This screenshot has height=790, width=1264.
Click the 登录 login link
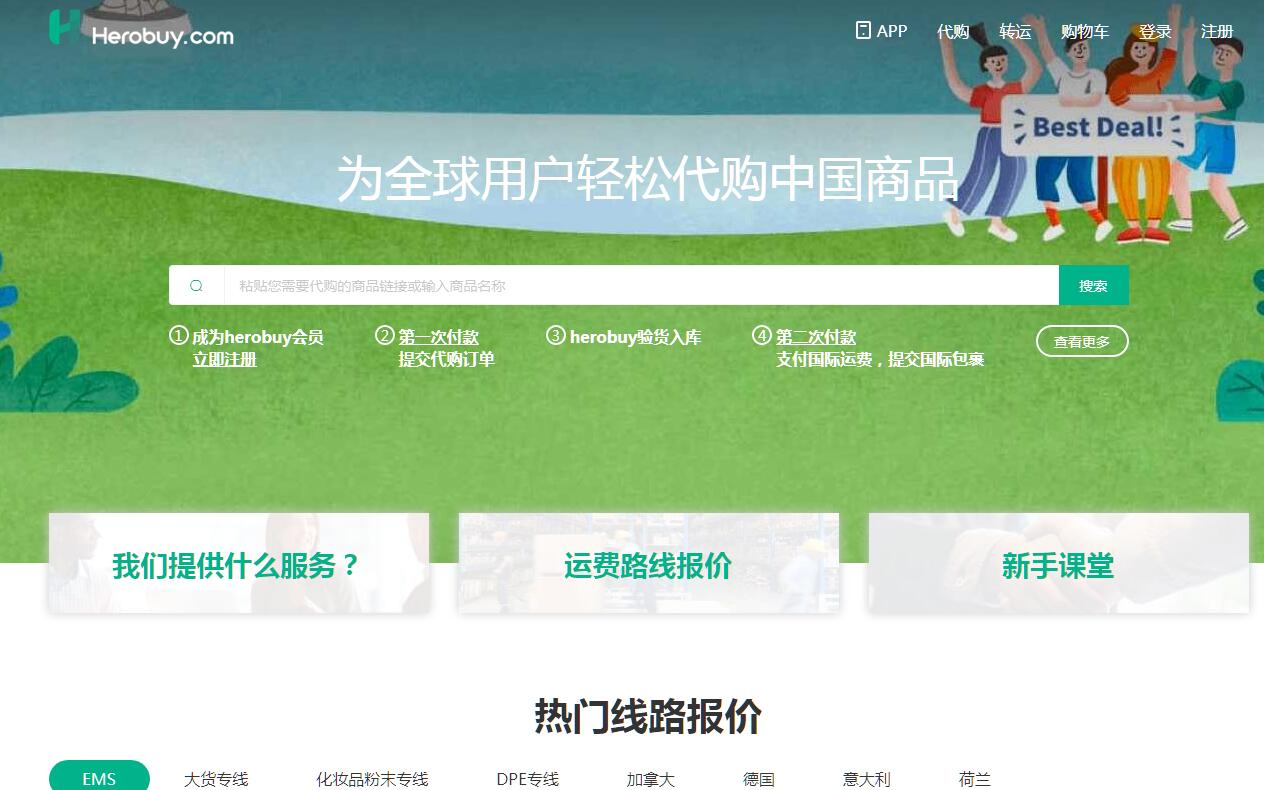tap(1154, 32)
